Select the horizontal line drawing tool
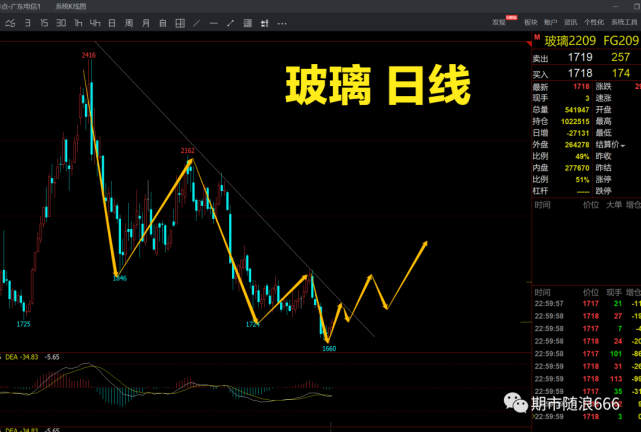The image size is (641, 432). point(213,23)
